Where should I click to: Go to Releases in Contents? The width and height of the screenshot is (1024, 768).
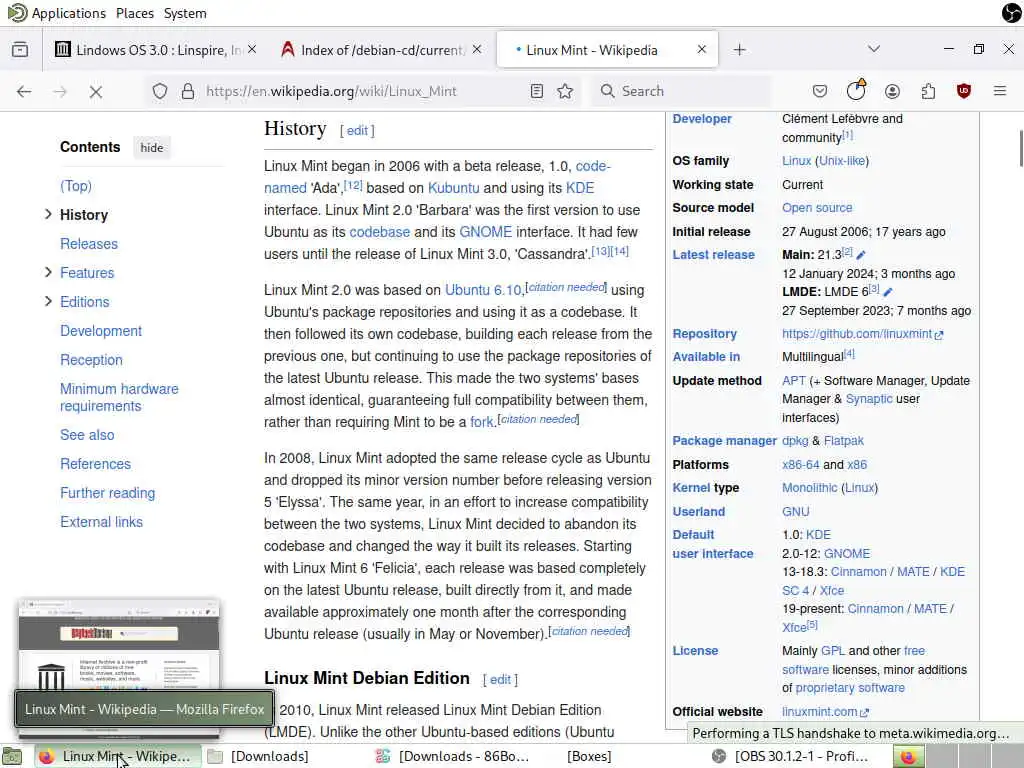point(89,244)
